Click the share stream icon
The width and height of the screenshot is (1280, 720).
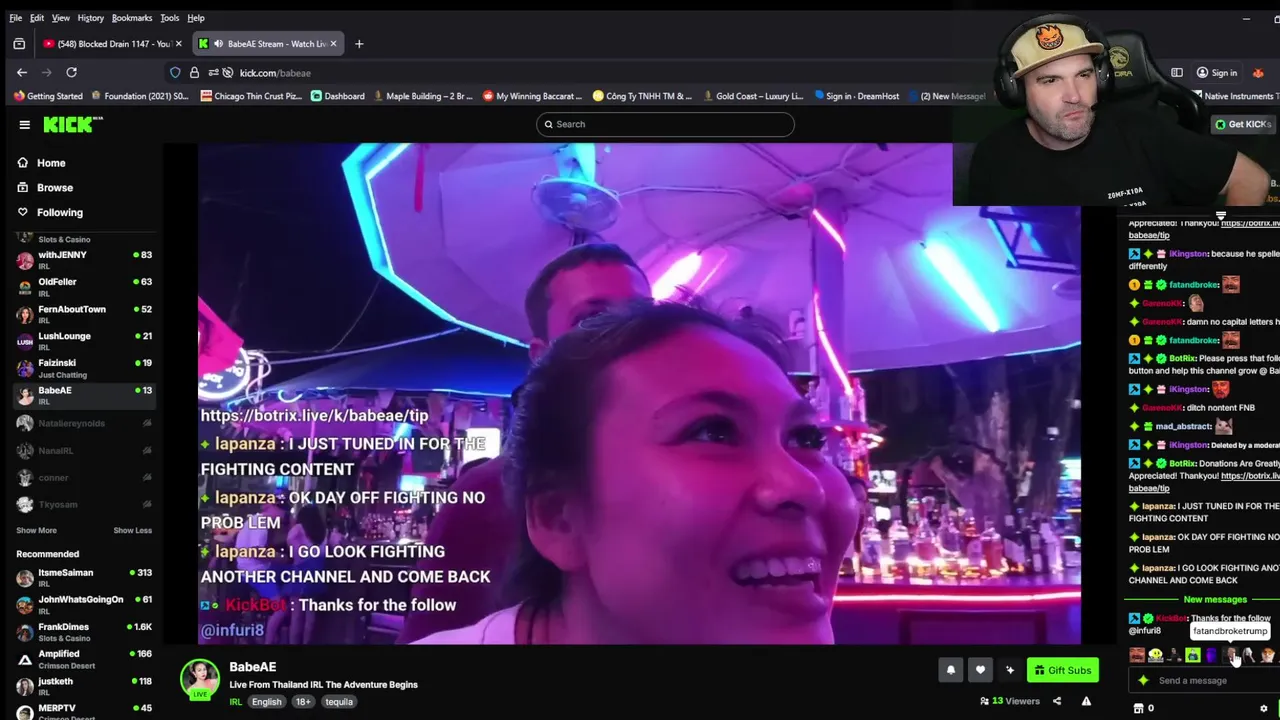(x=1057, y=701)
